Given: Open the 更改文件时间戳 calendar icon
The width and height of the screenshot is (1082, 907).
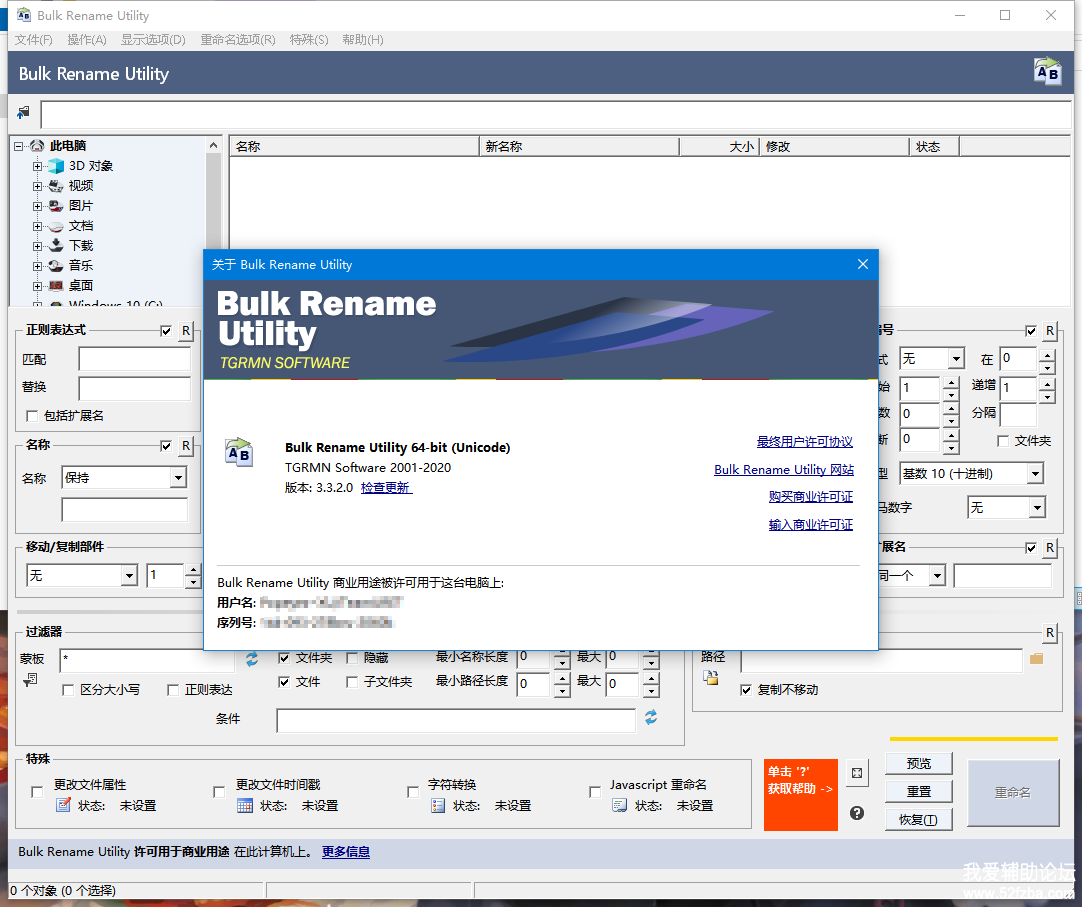Looking at the screenshot, I should click(x=245, y=805).
